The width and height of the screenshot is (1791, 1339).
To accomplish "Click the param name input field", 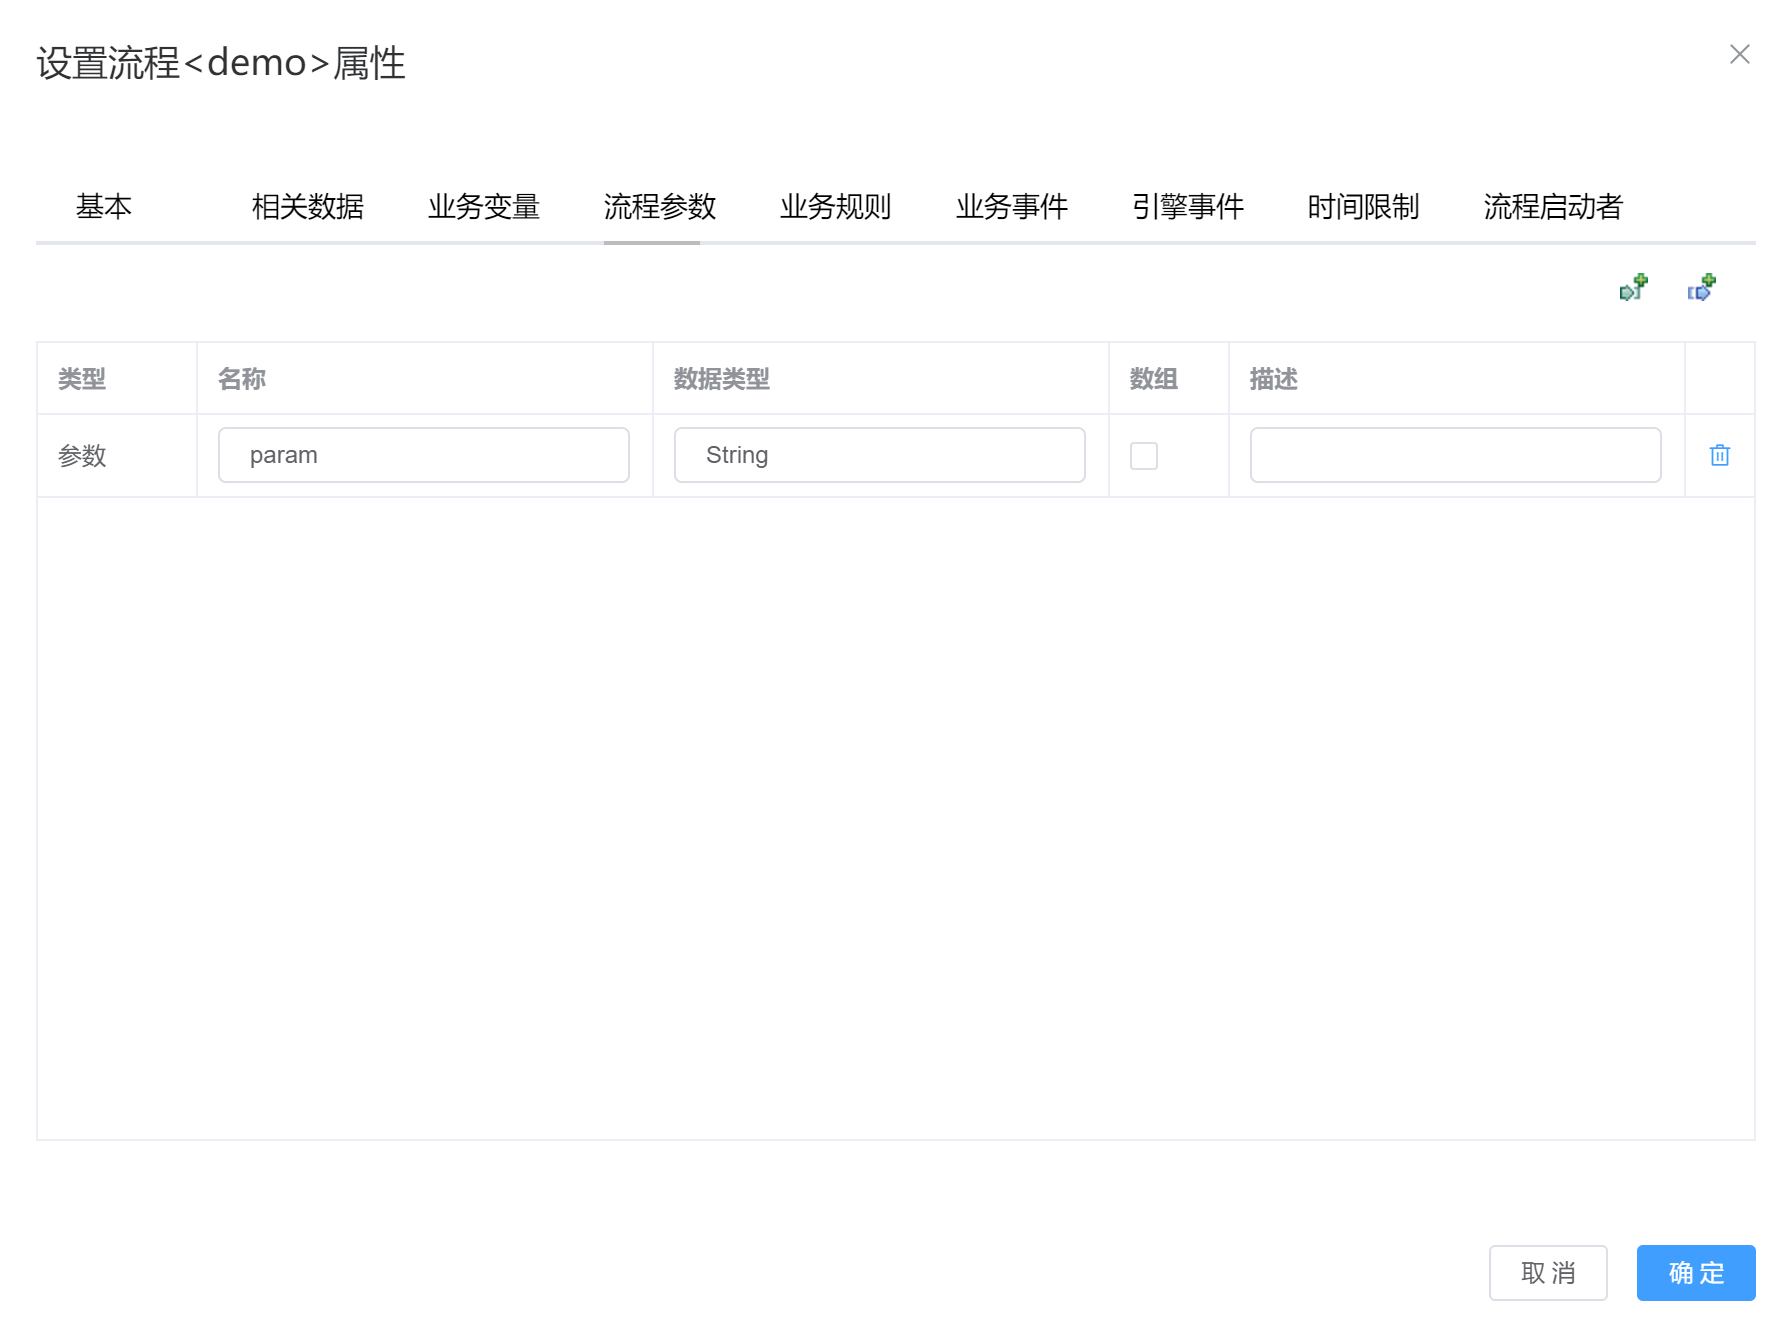I will [x=424, y=455].
